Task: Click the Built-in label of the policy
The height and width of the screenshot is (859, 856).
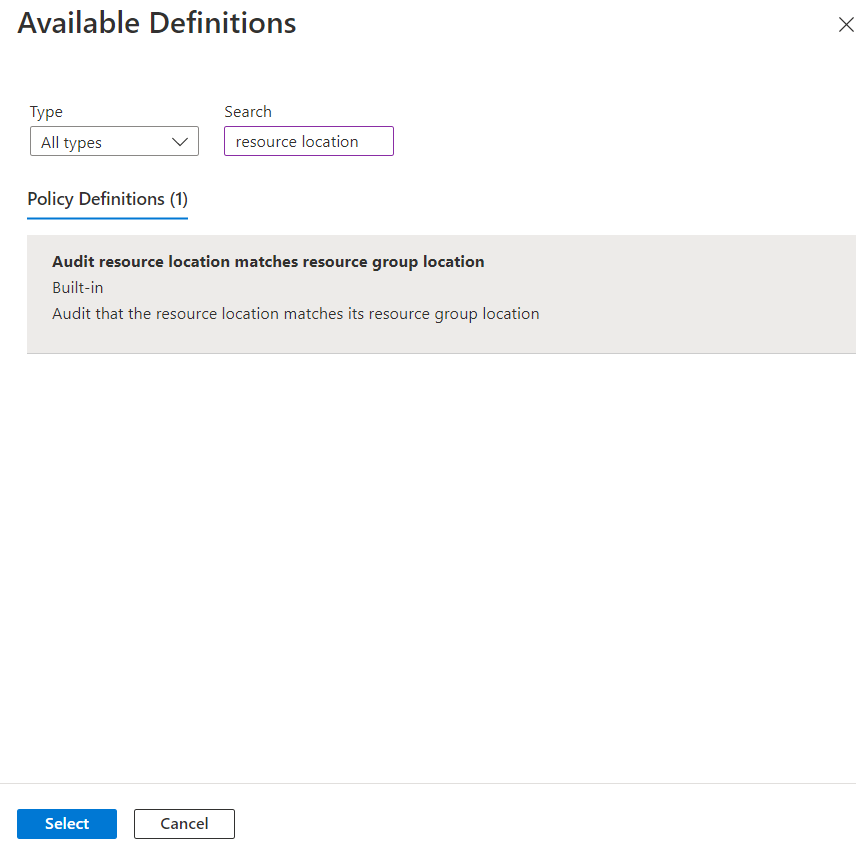Action: pos(78,288)
